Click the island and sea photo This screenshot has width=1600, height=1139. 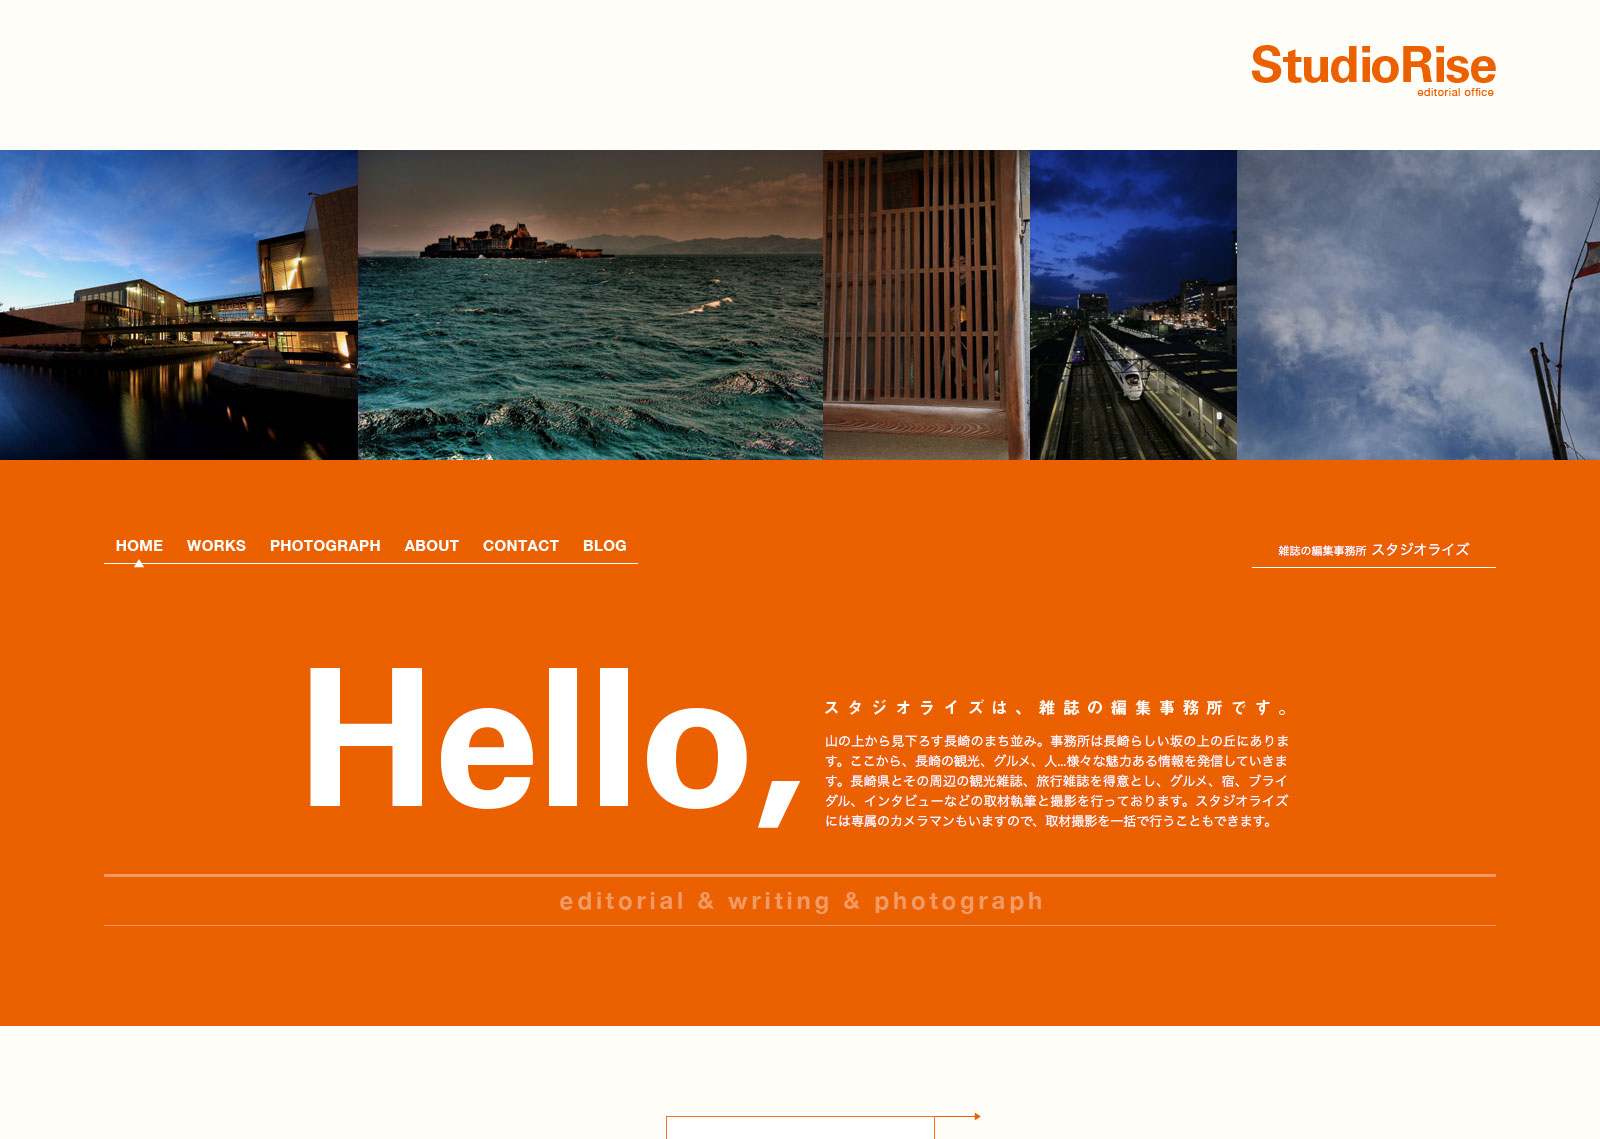[590, 305]
